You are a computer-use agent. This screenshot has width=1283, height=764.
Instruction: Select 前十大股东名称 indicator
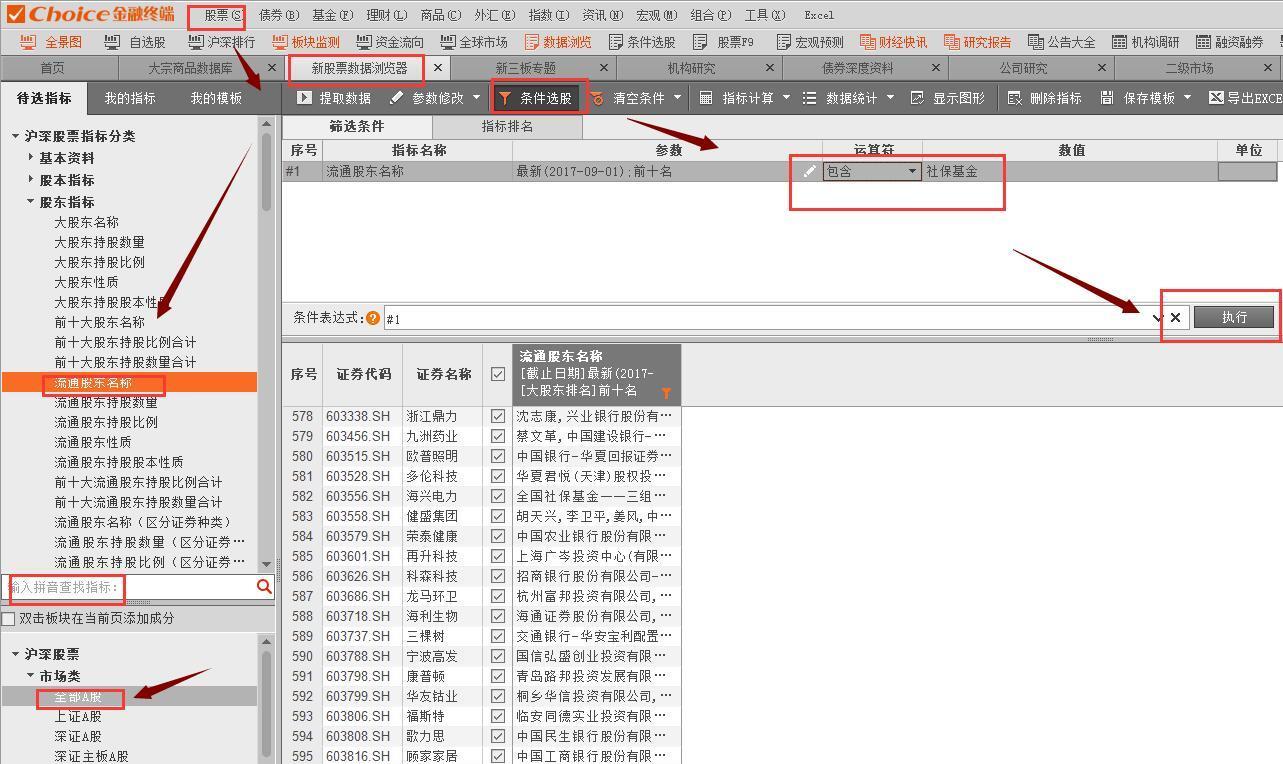click(x=99, y=322)
